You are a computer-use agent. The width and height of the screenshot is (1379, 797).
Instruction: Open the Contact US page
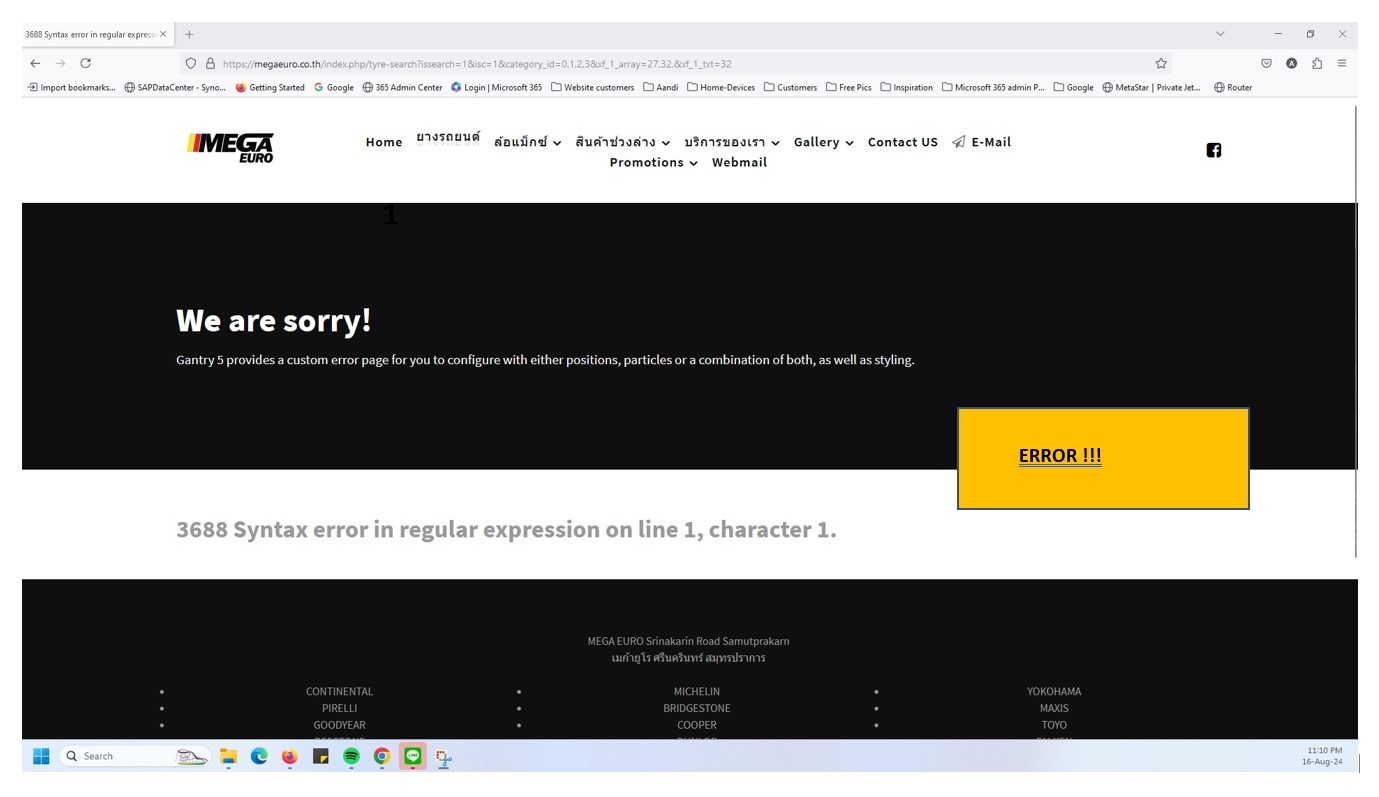tap(903, 142)
